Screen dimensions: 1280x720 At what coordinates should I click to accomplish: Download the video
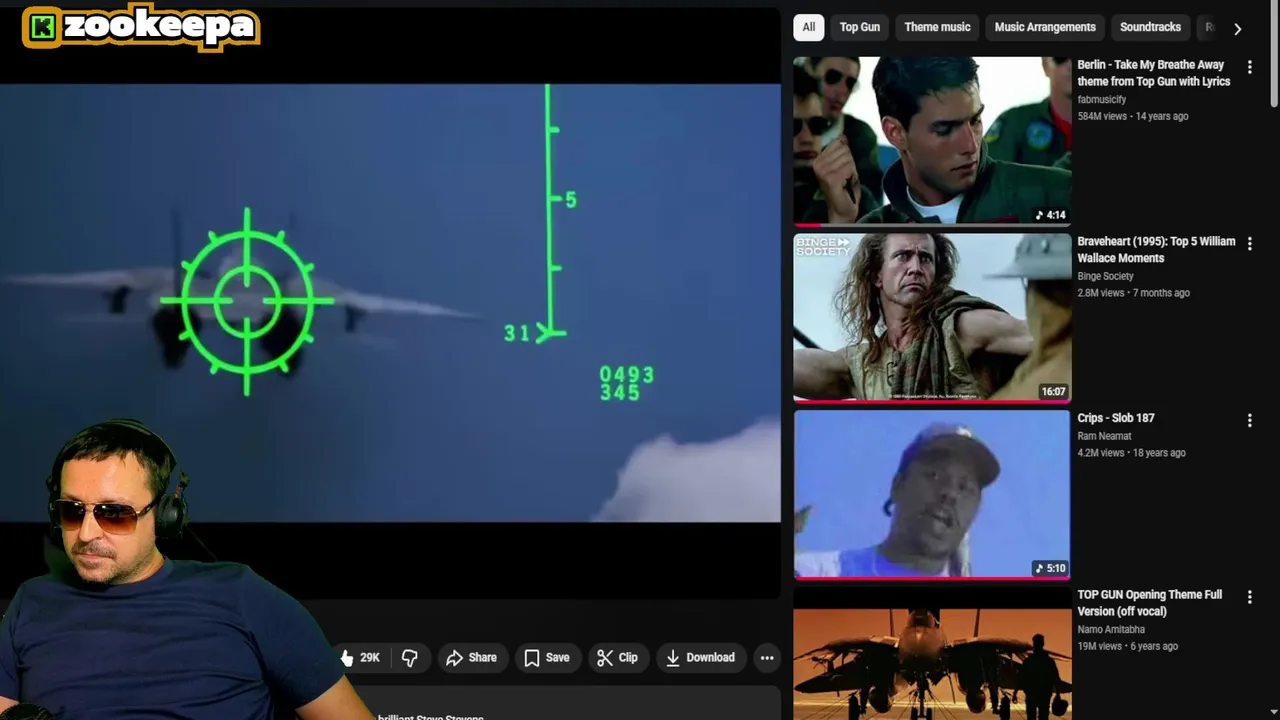(701, 657)
